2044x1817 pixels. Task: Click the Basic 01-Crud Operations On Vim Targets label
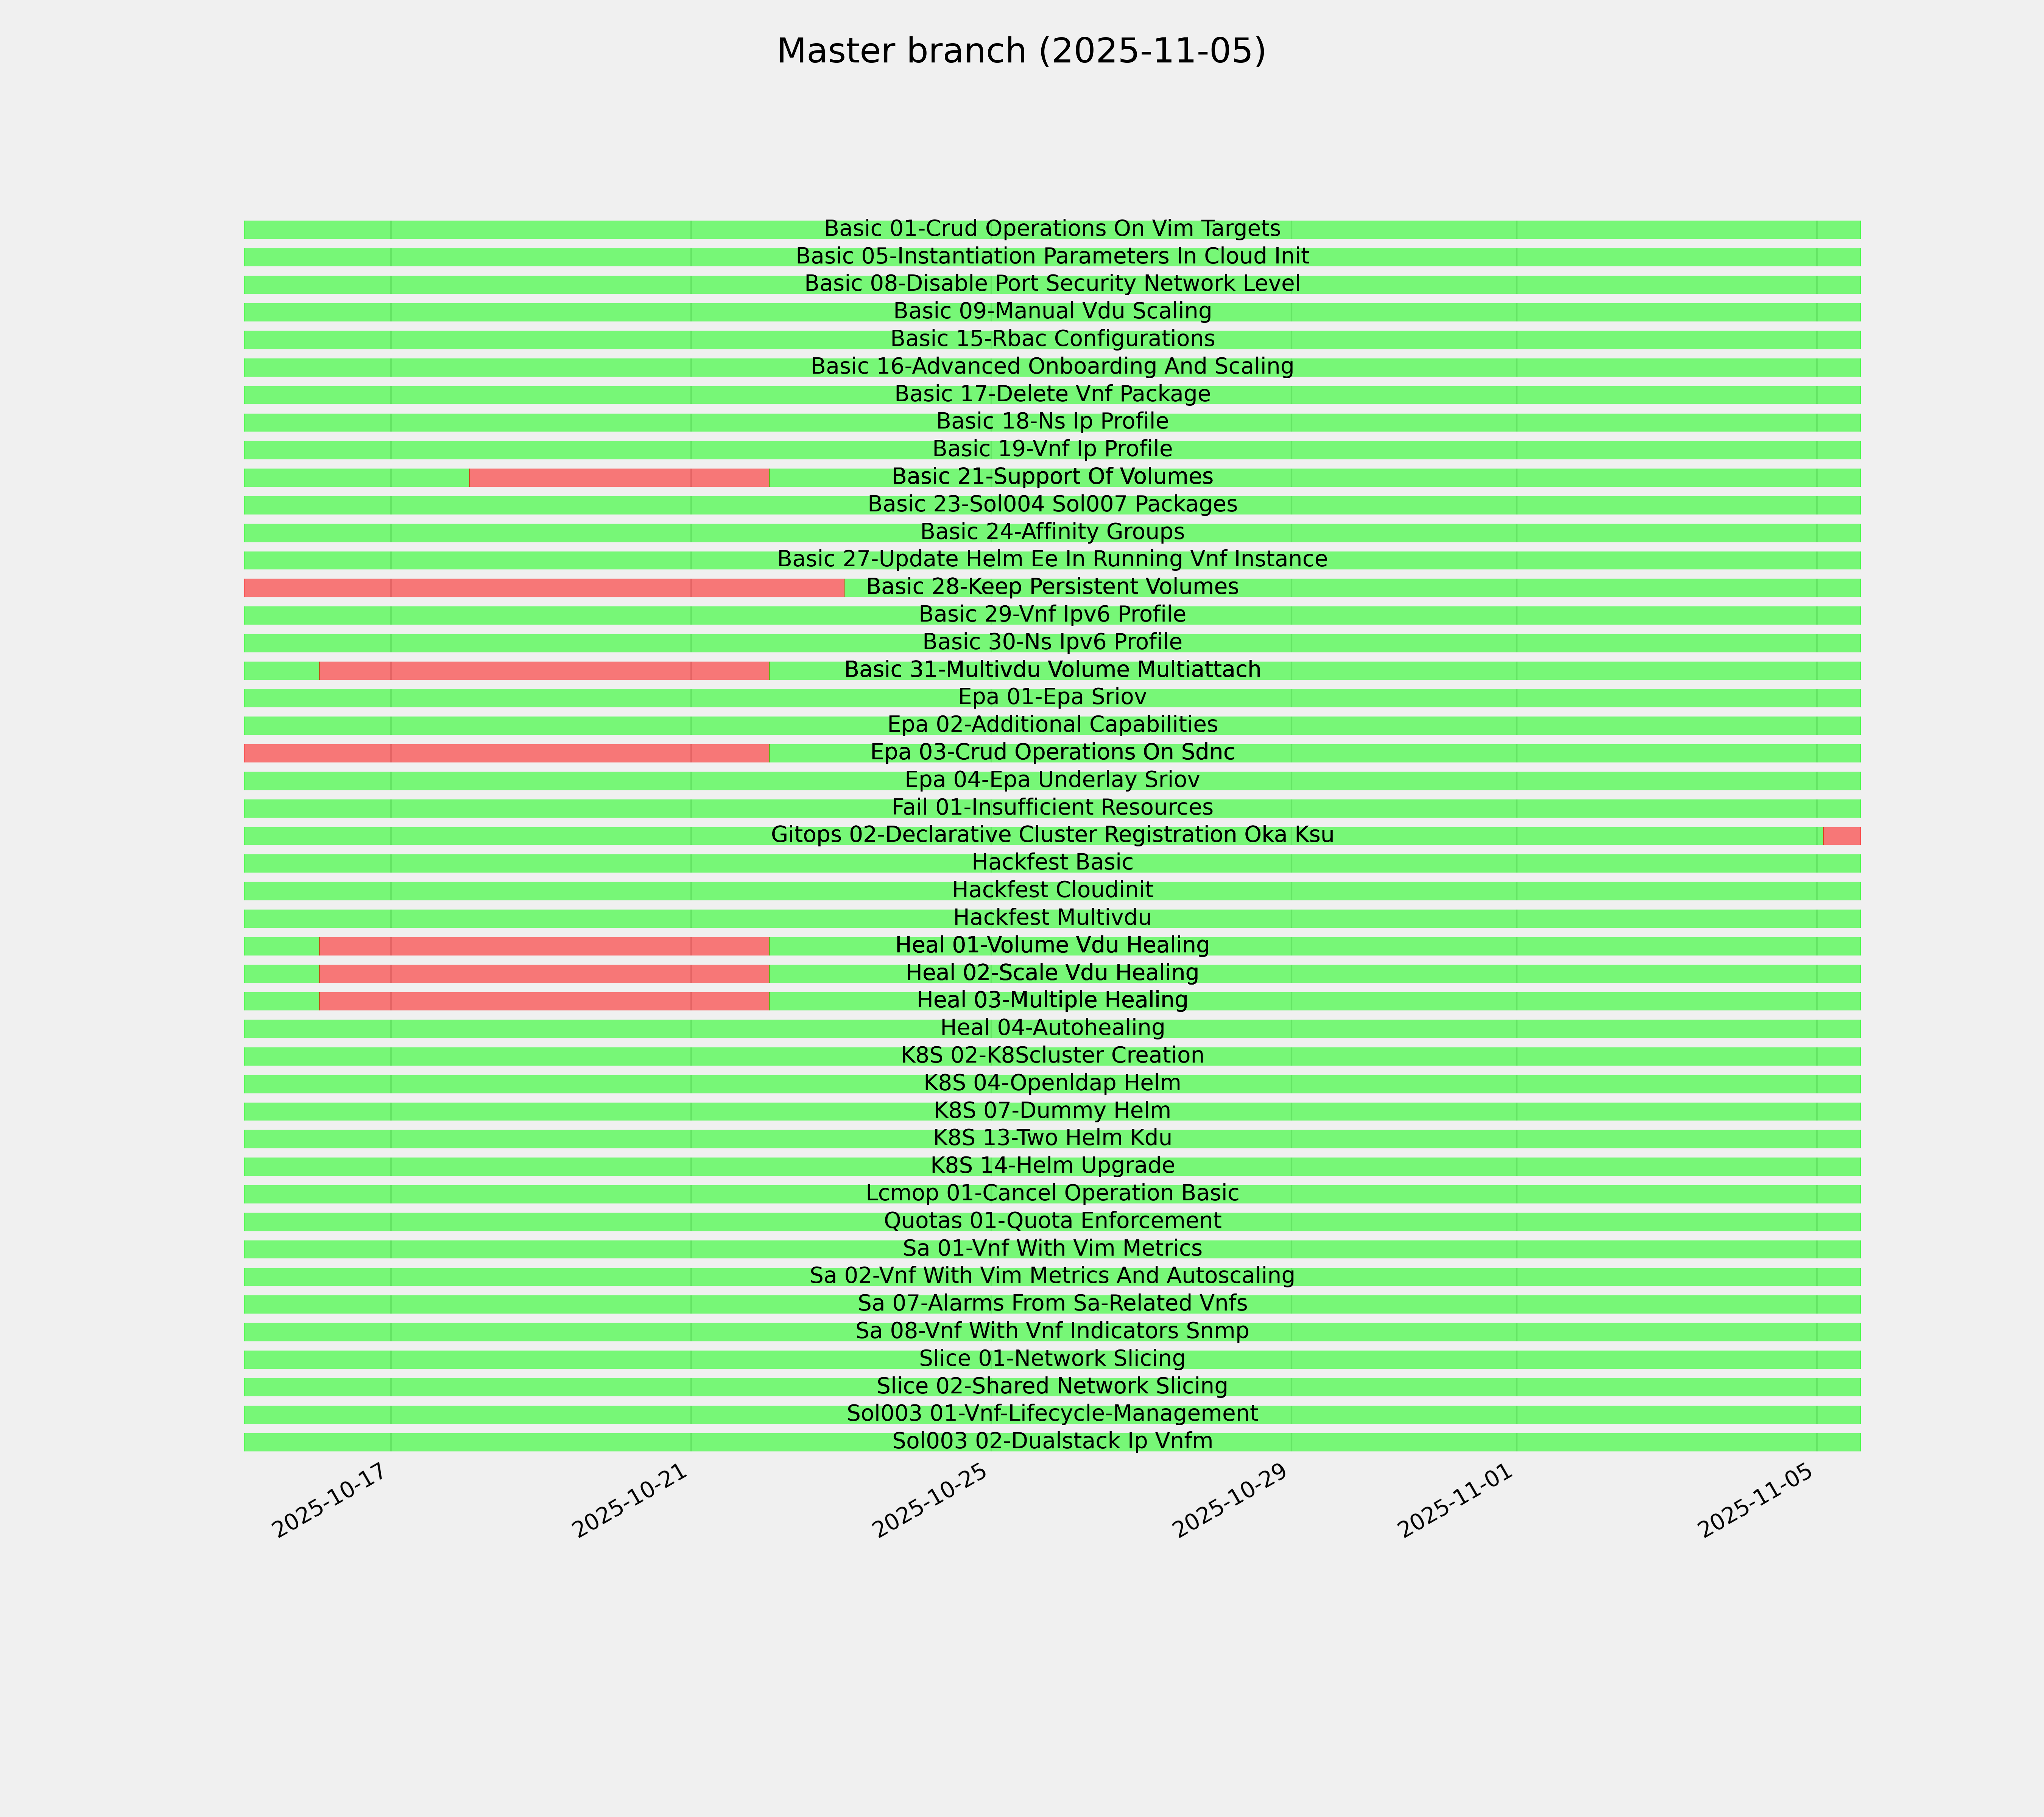(x=1052, y=229)
